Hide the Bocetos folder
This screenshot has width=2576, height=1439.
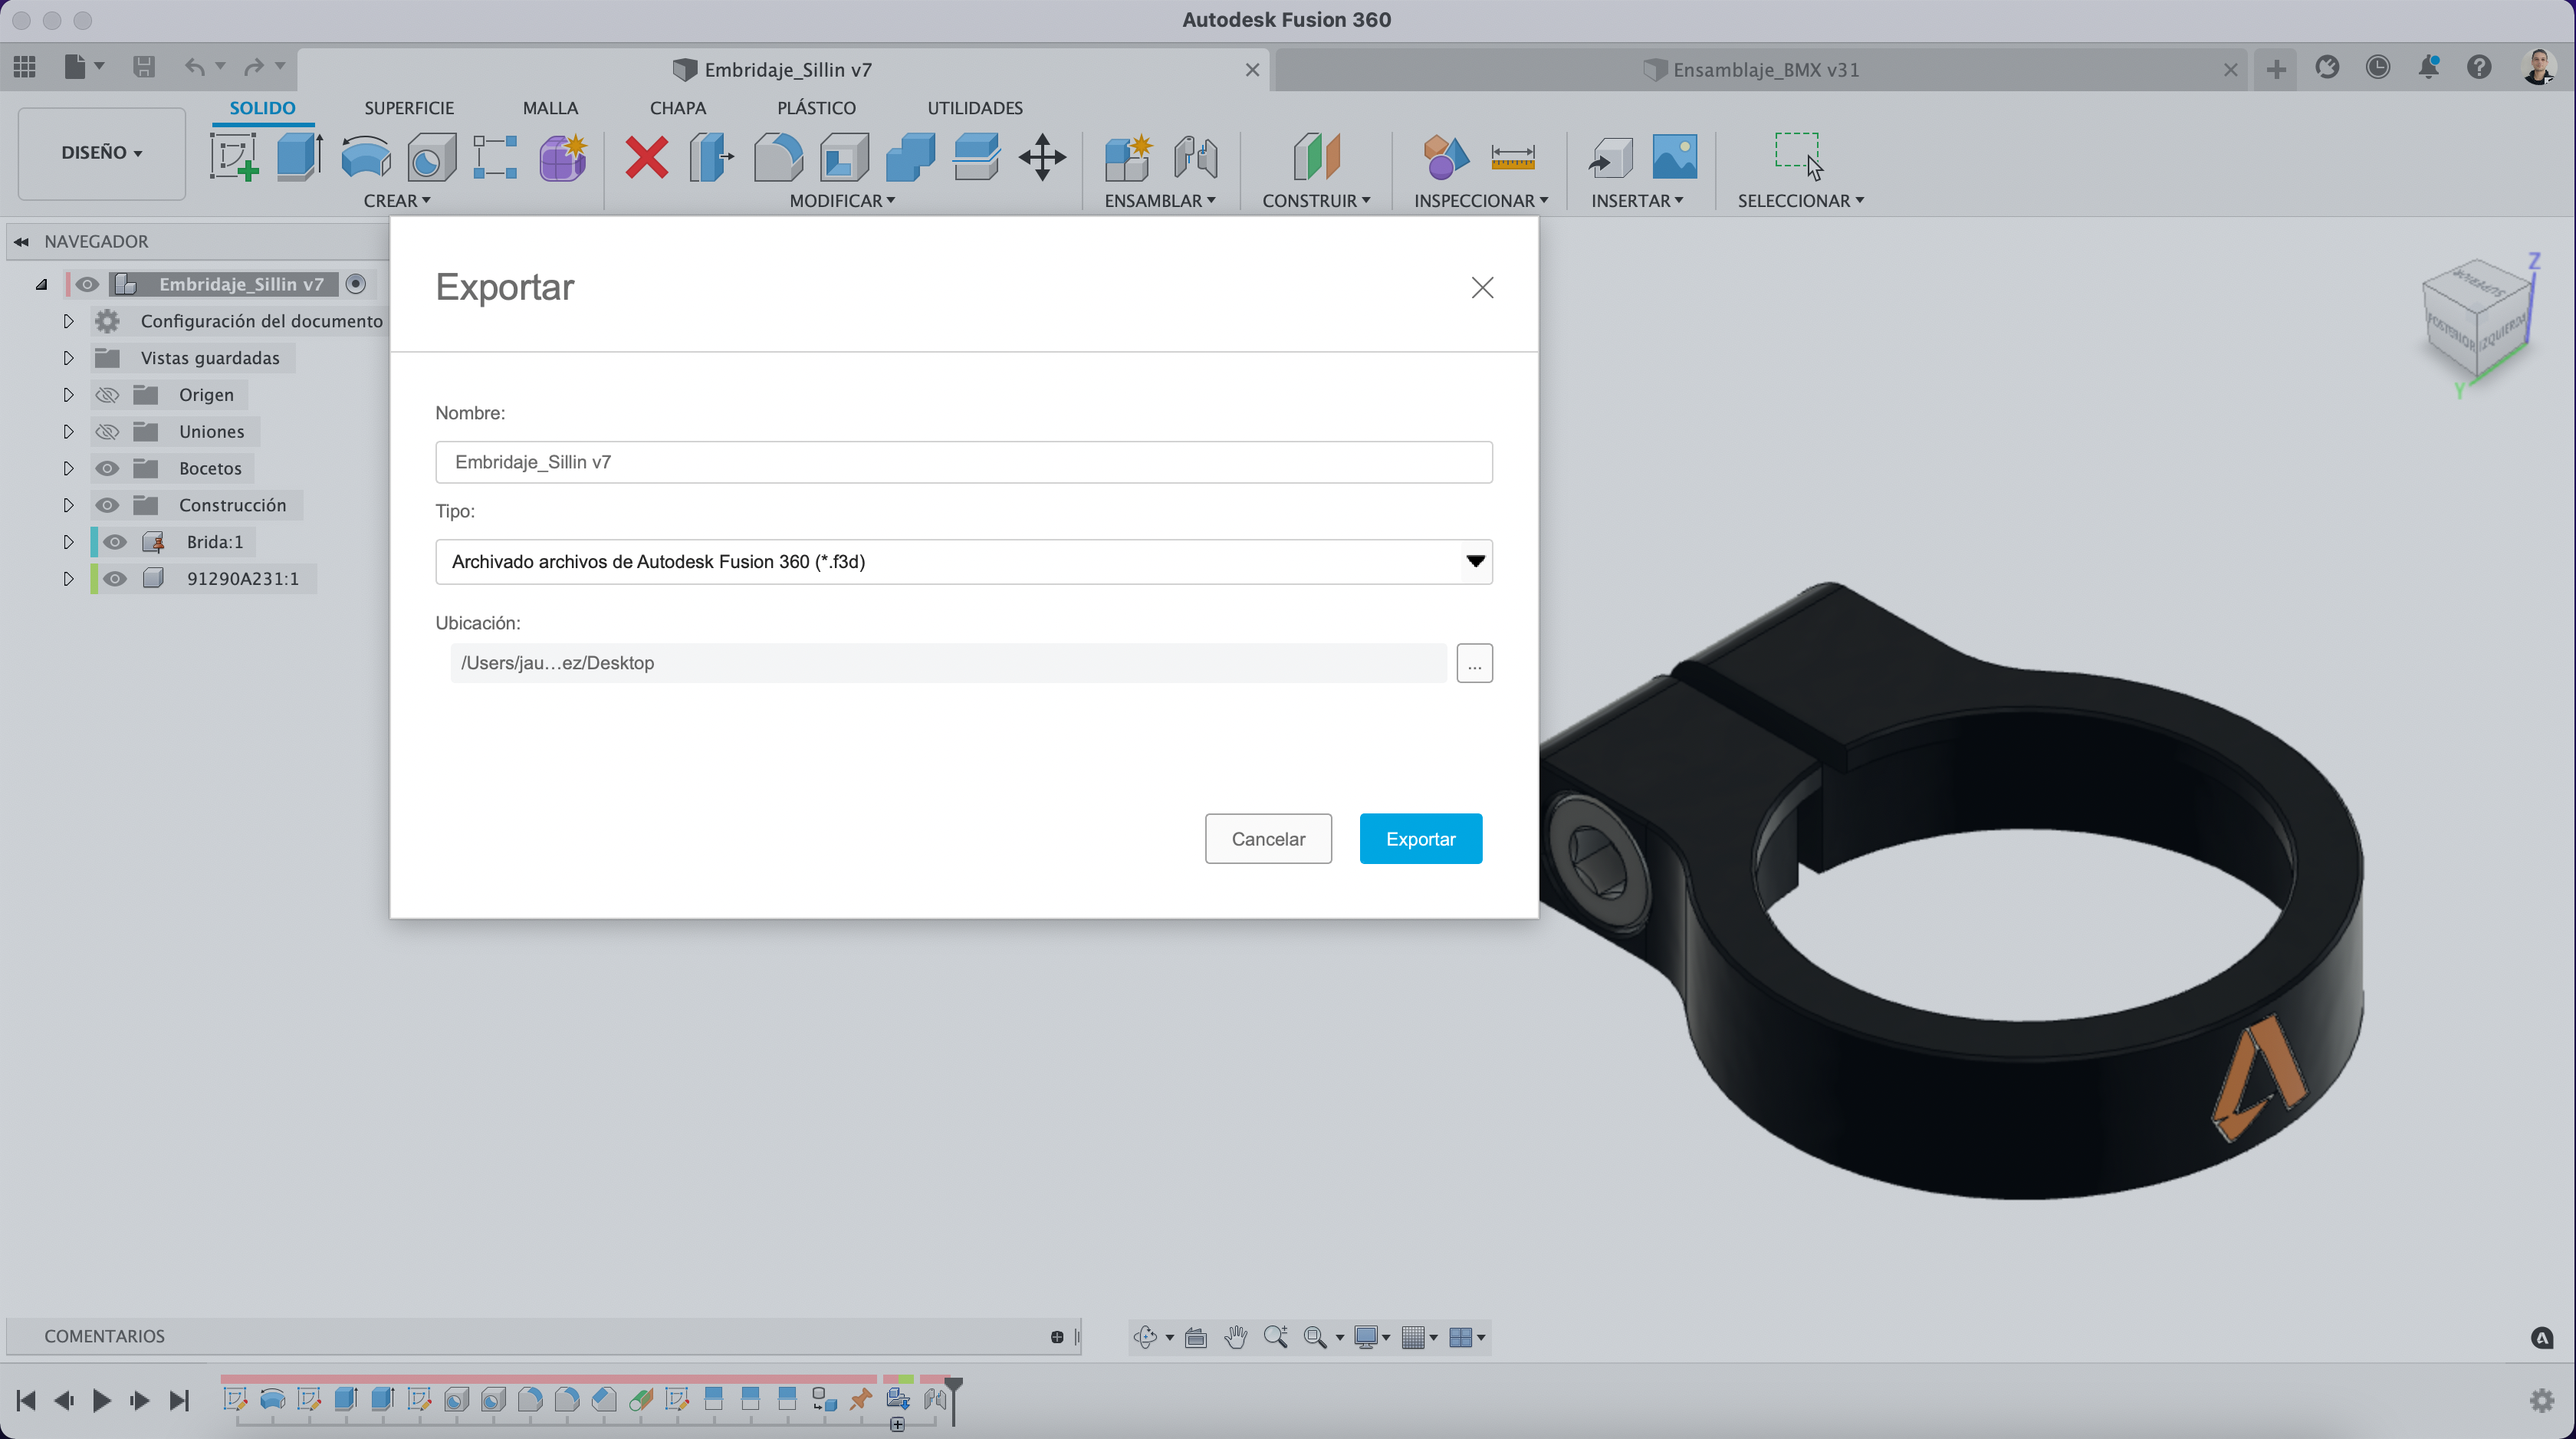click(107, 468)
